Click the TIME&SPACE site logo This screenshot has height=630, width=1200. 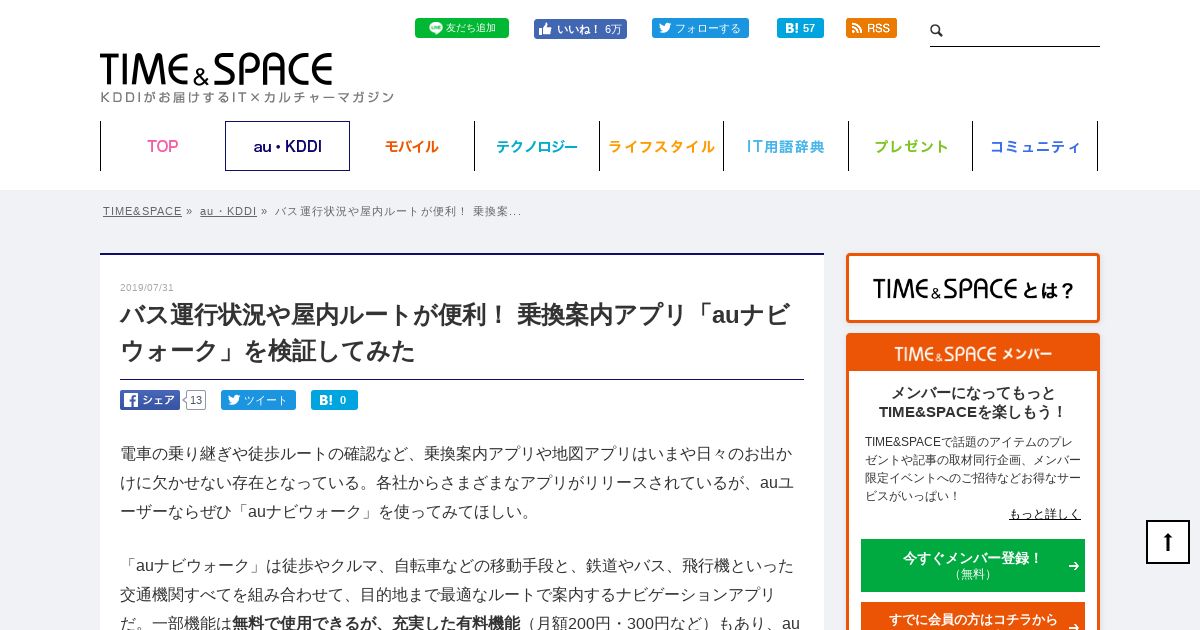[x=216, y=69]
